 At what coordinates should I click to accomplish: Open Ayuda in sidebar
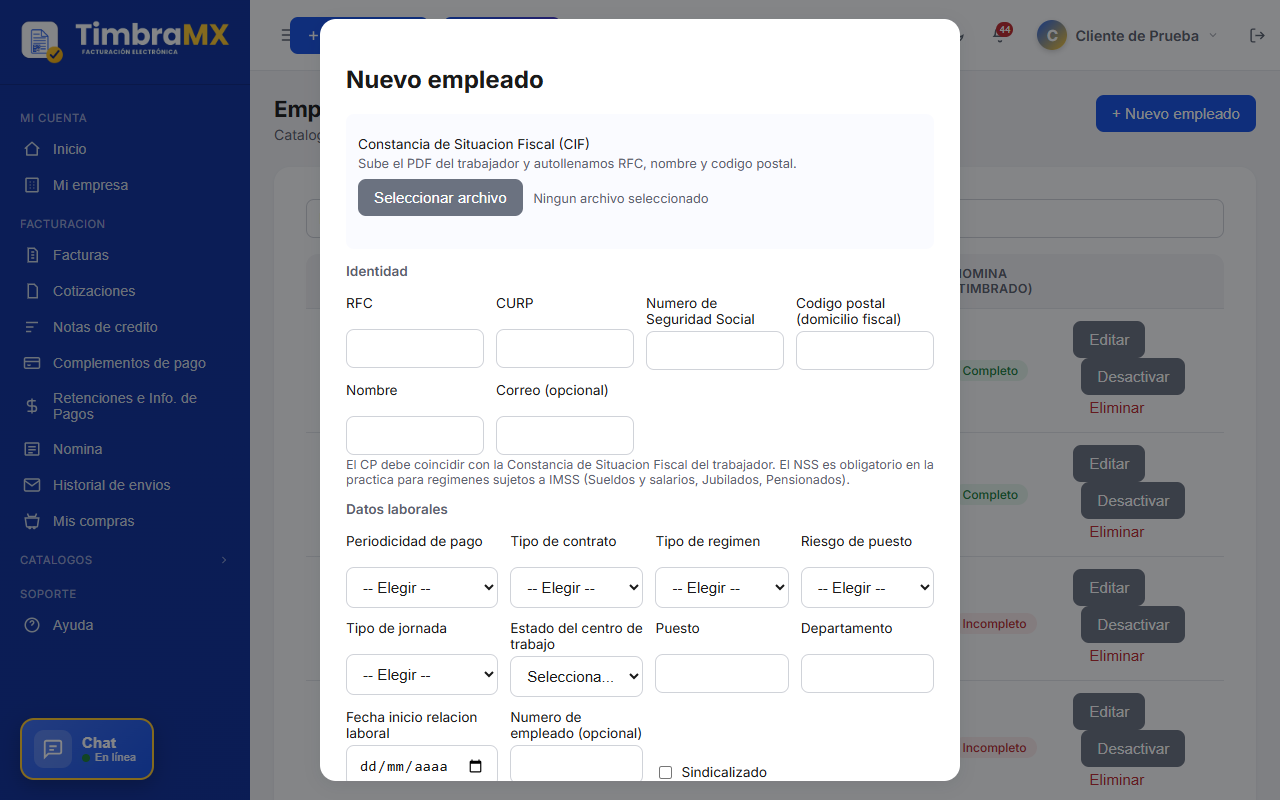click(73, 625)
